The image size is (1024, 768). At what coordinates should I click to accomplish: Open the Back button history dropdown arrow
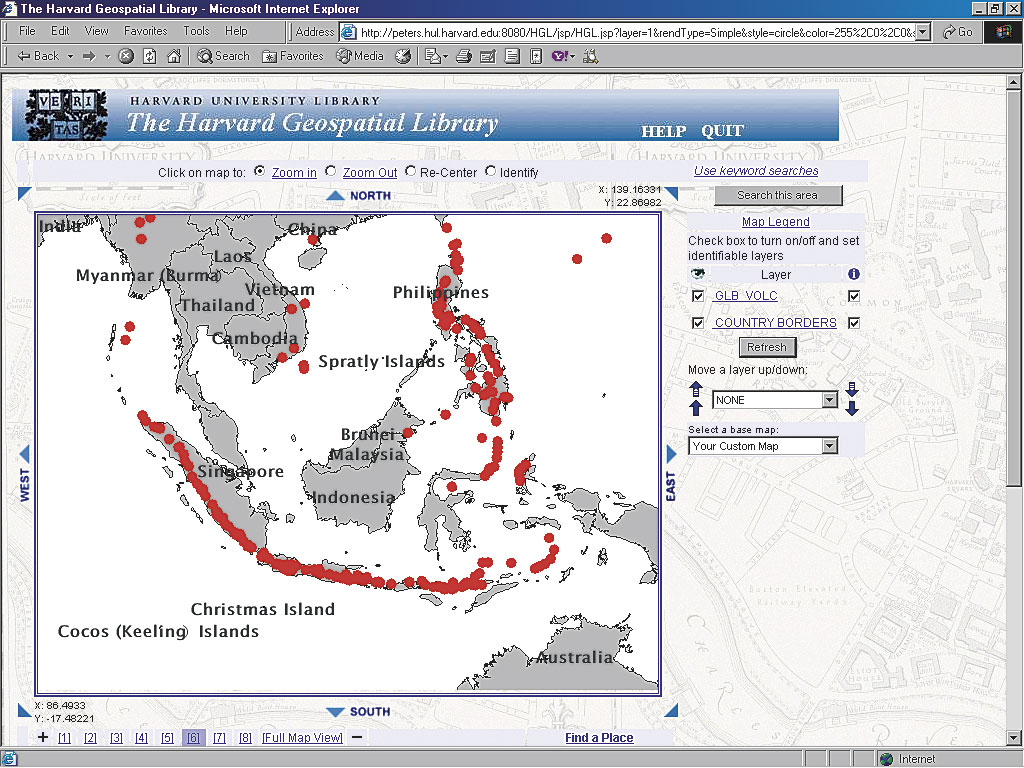coord(70,57)
